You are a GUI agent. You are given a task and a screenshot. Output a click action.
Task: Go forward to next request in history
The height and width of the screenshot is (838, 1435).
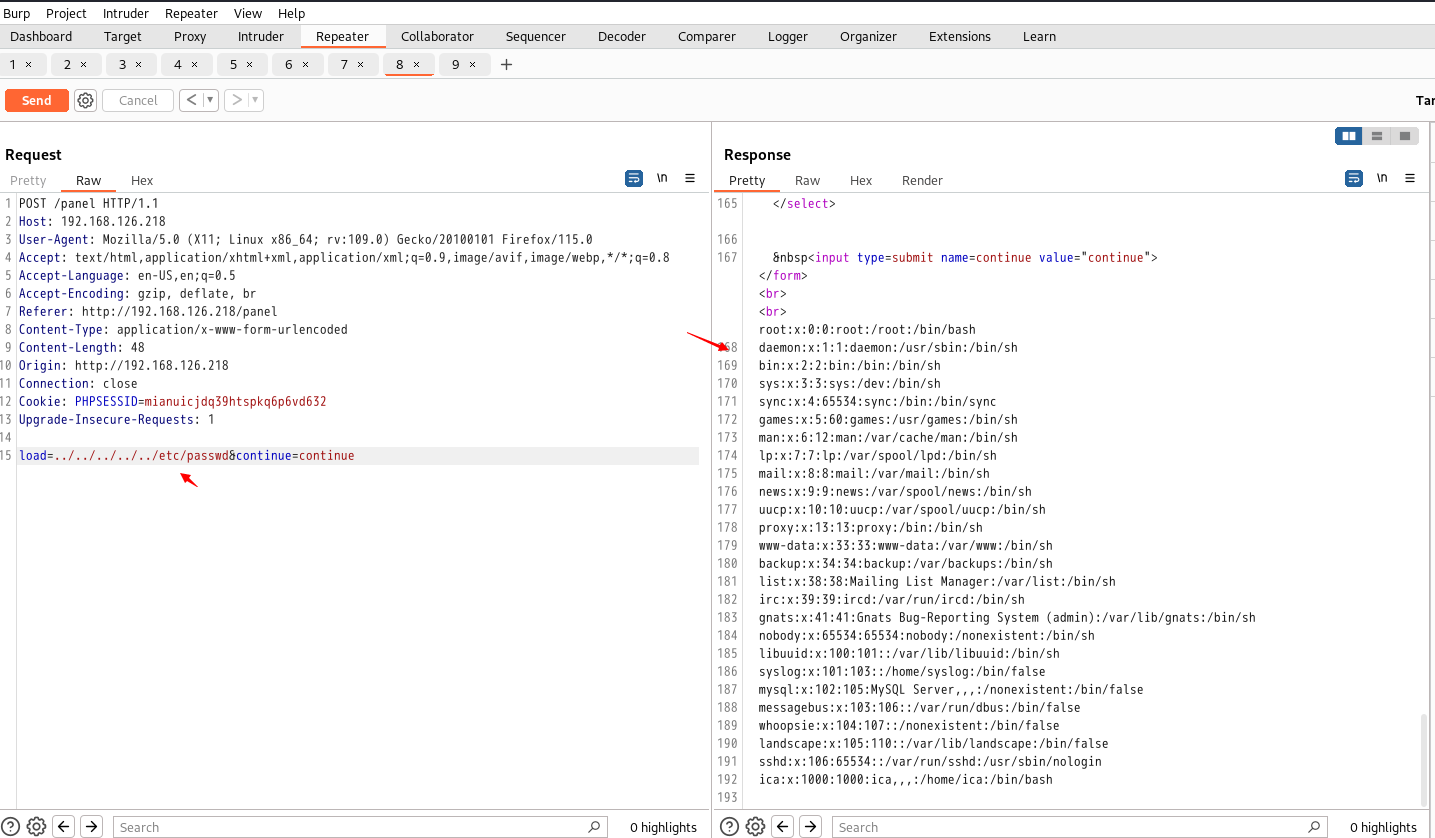tap(235, 100)
